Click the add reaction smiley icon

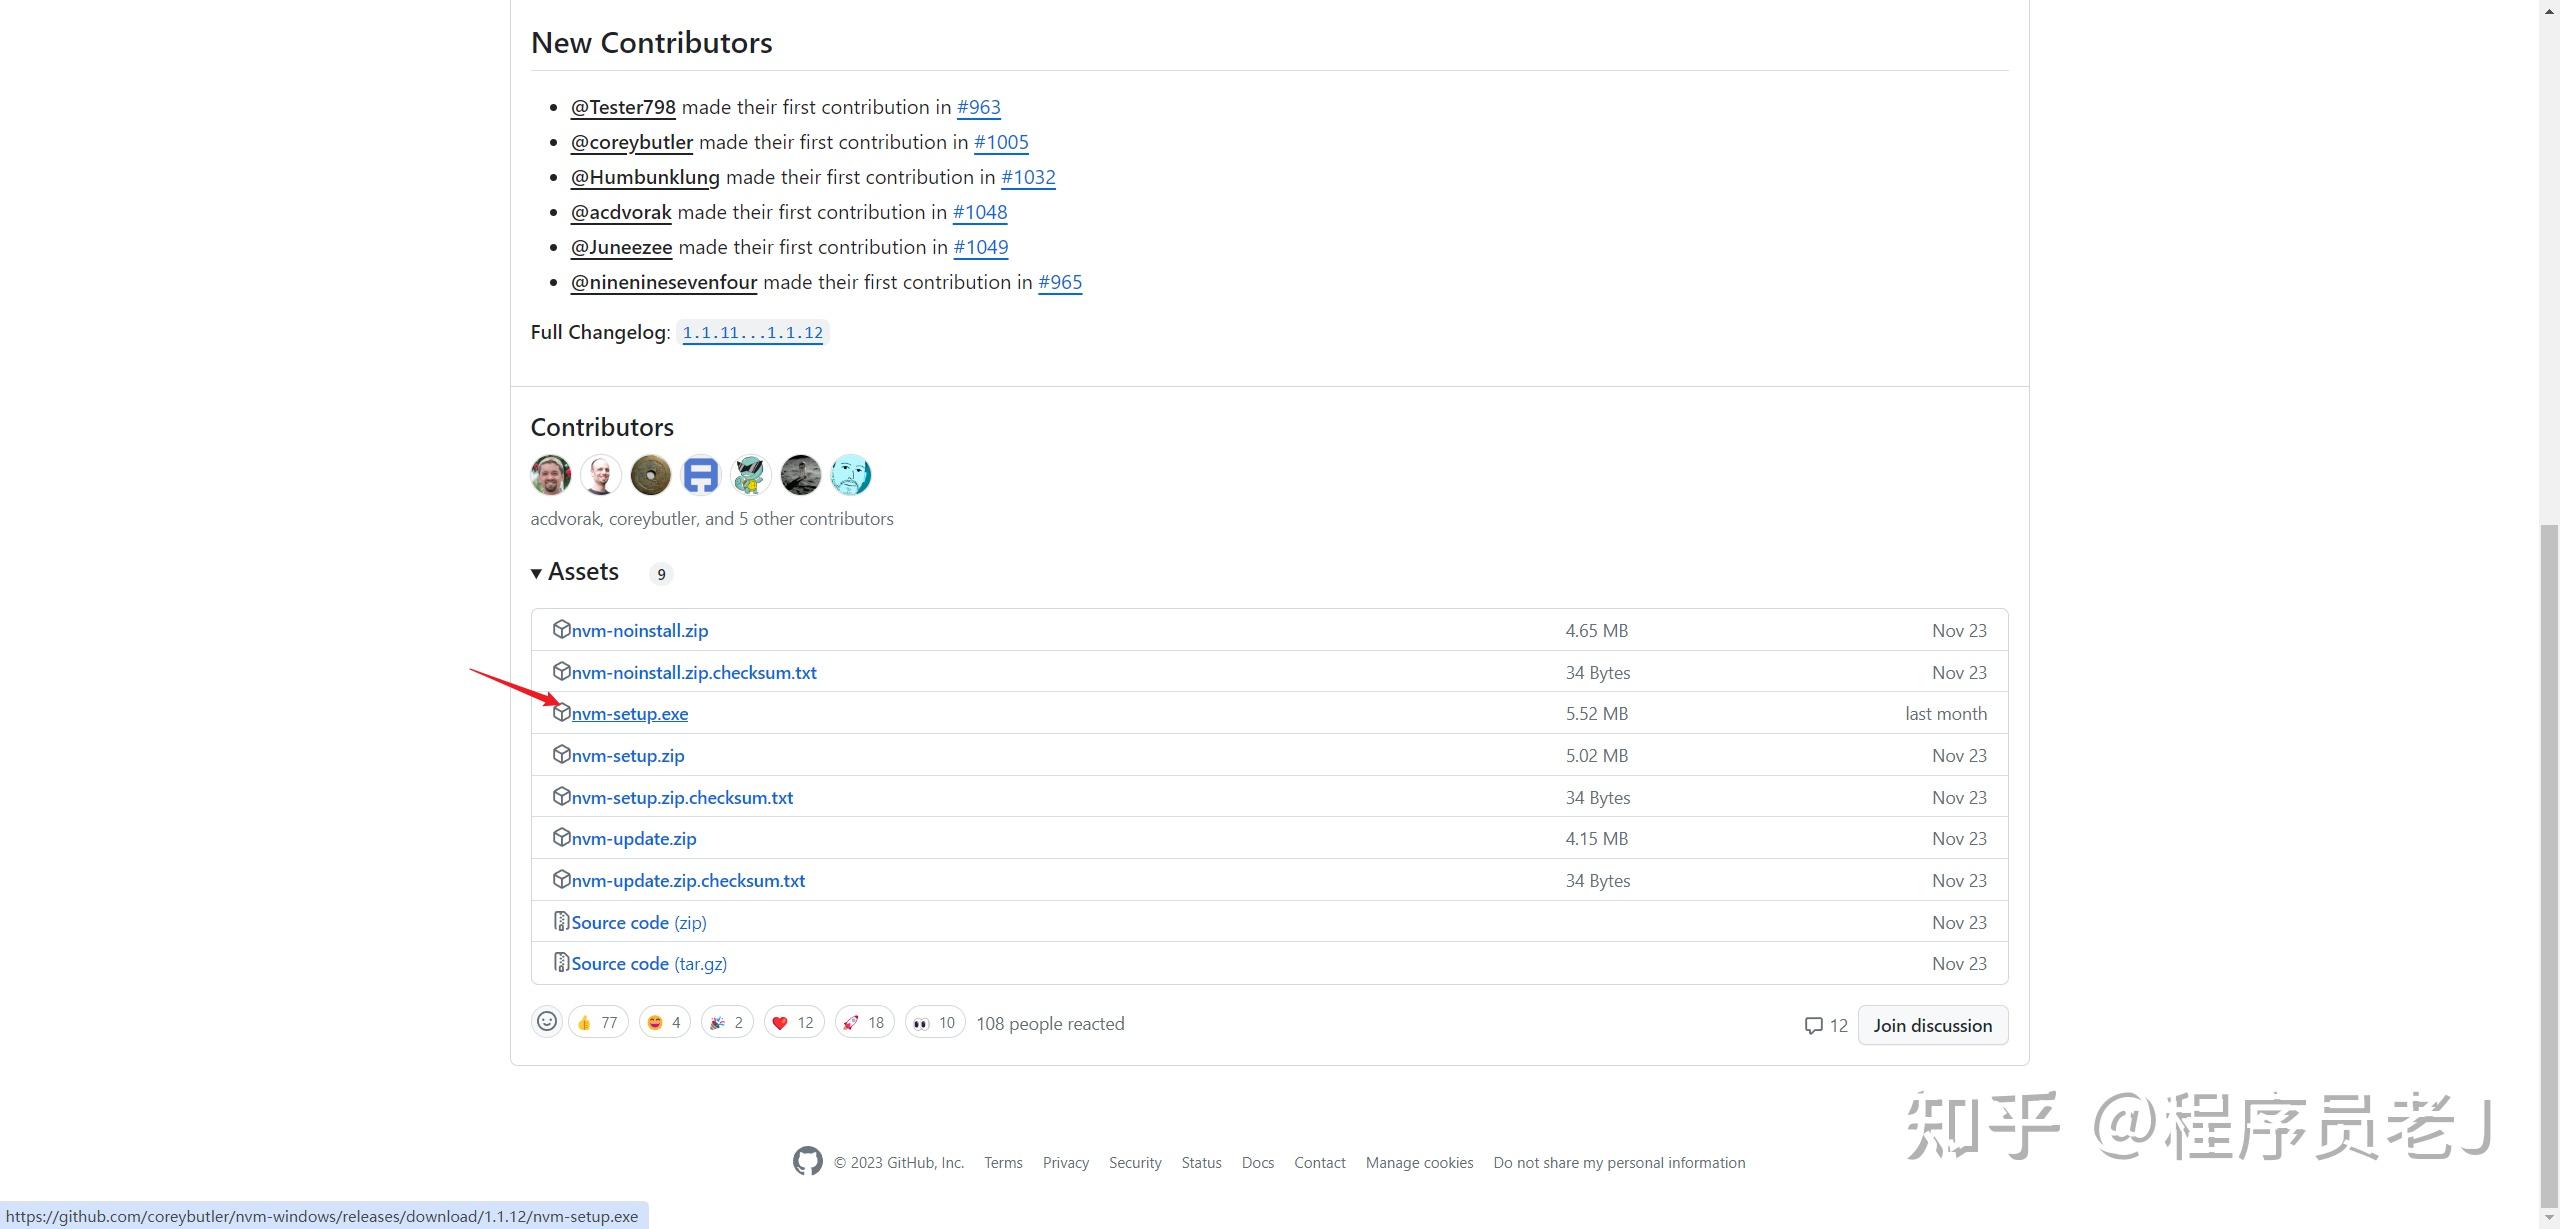[x=546, y=1021]
